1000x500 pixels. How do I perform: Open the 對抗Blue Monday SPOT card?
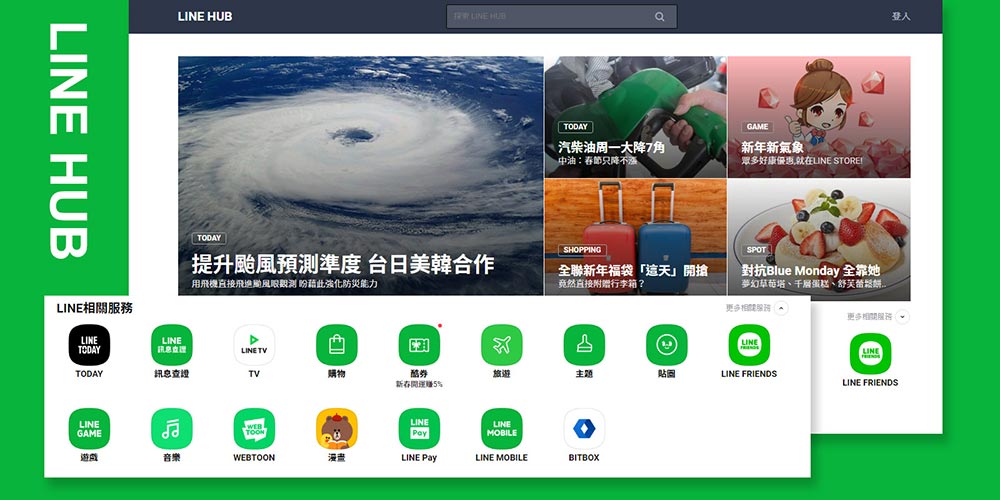tap(819, 239)
